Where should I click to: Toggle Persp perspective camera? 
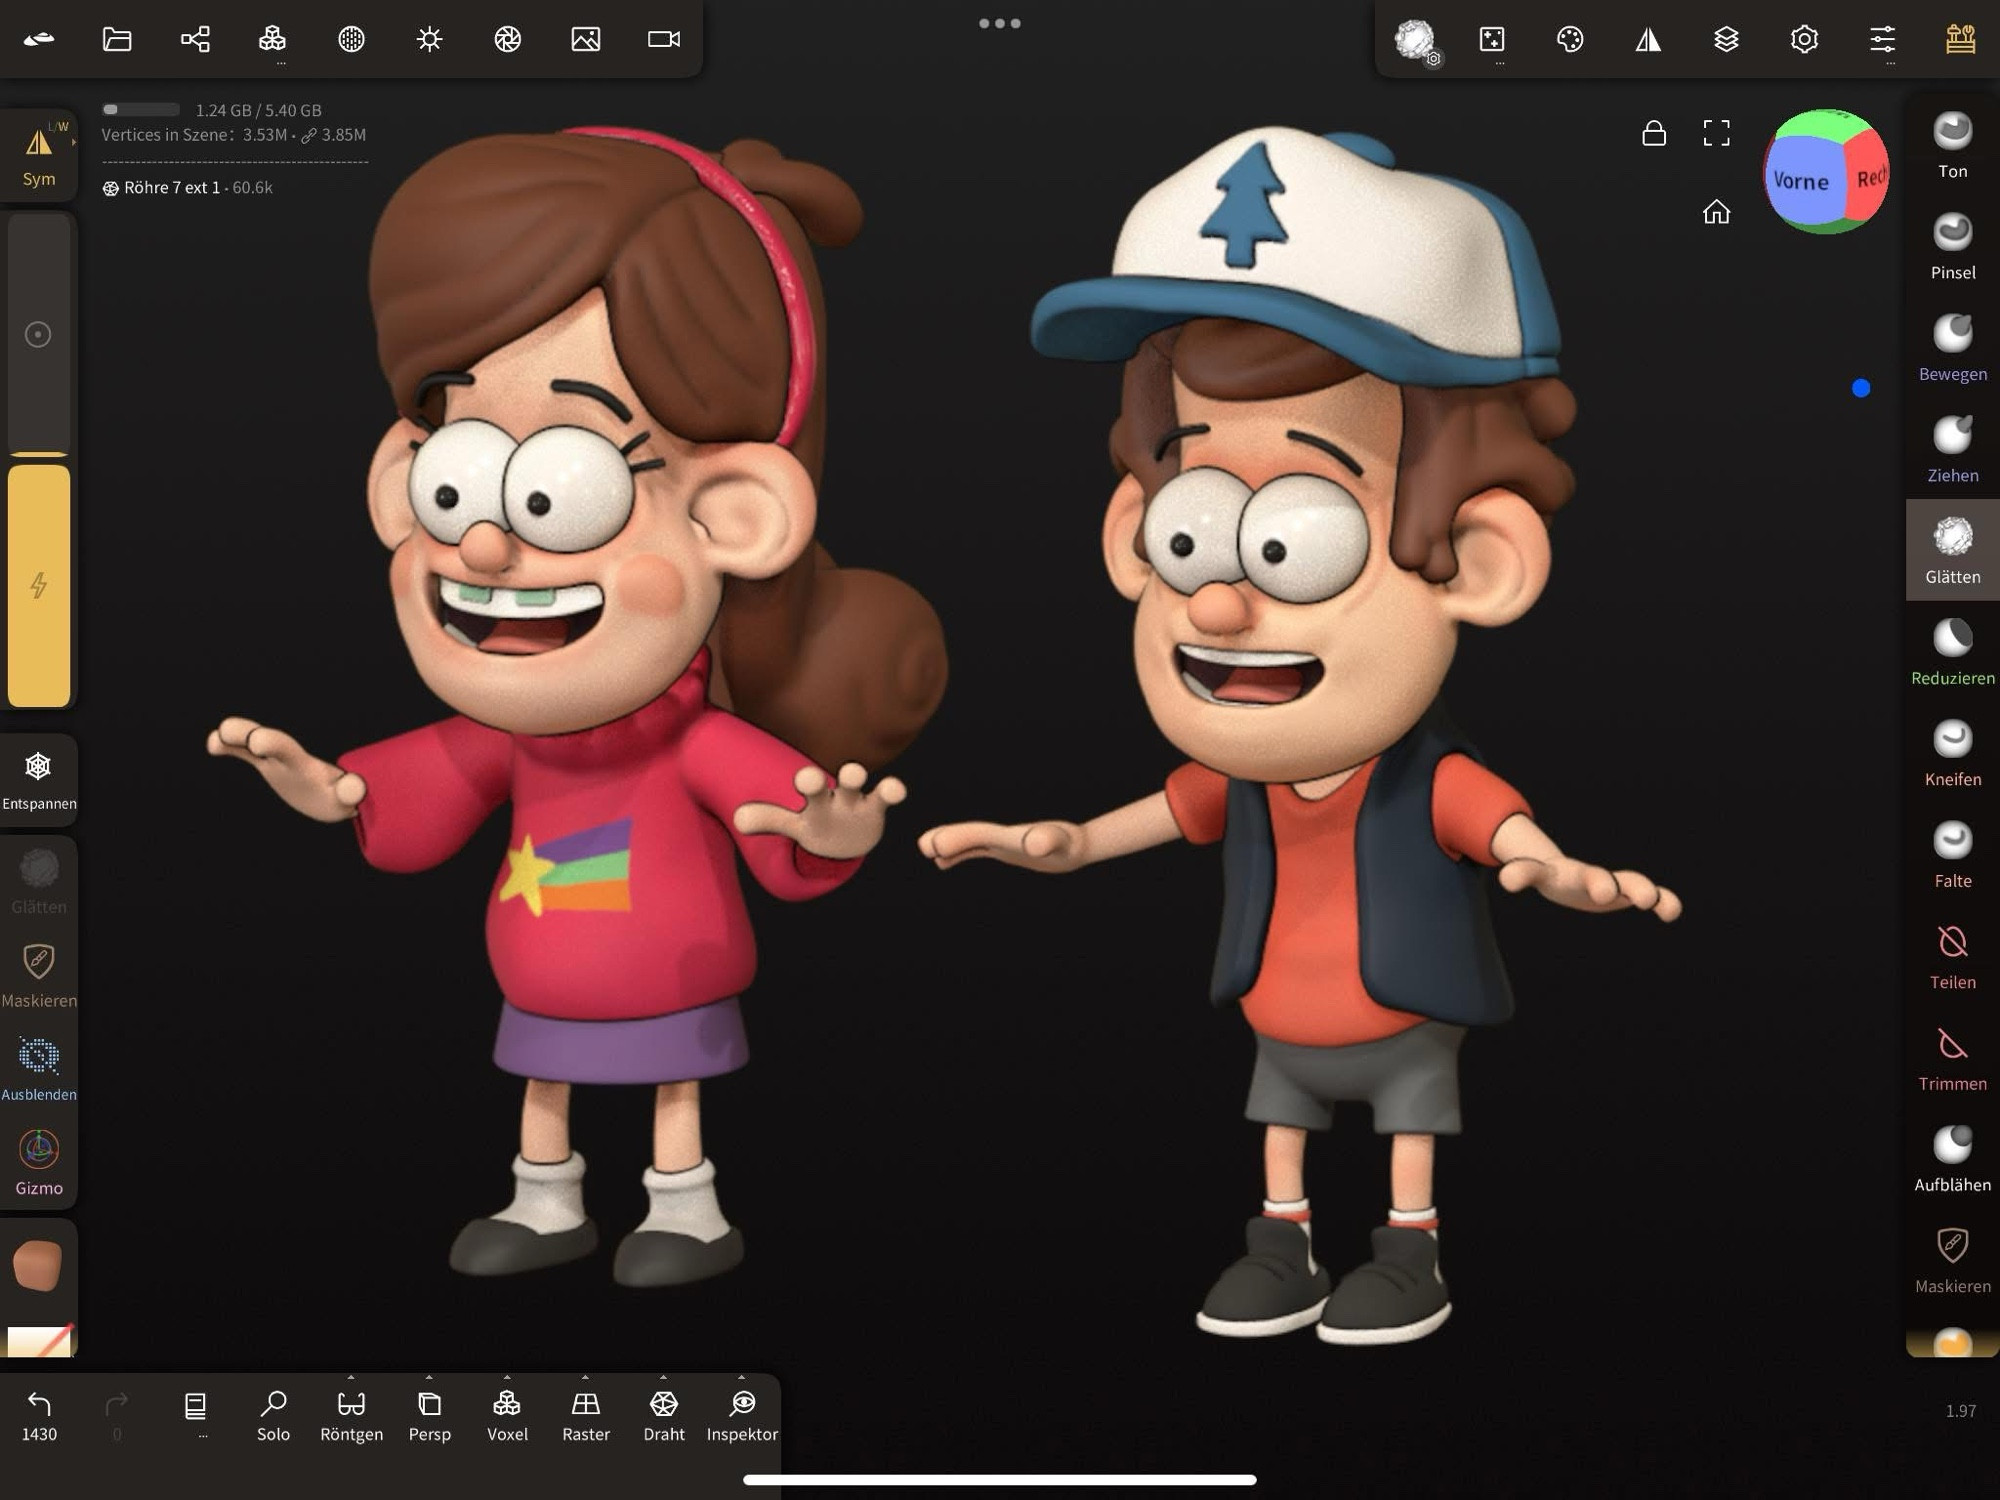click(x=429, y=1416)
